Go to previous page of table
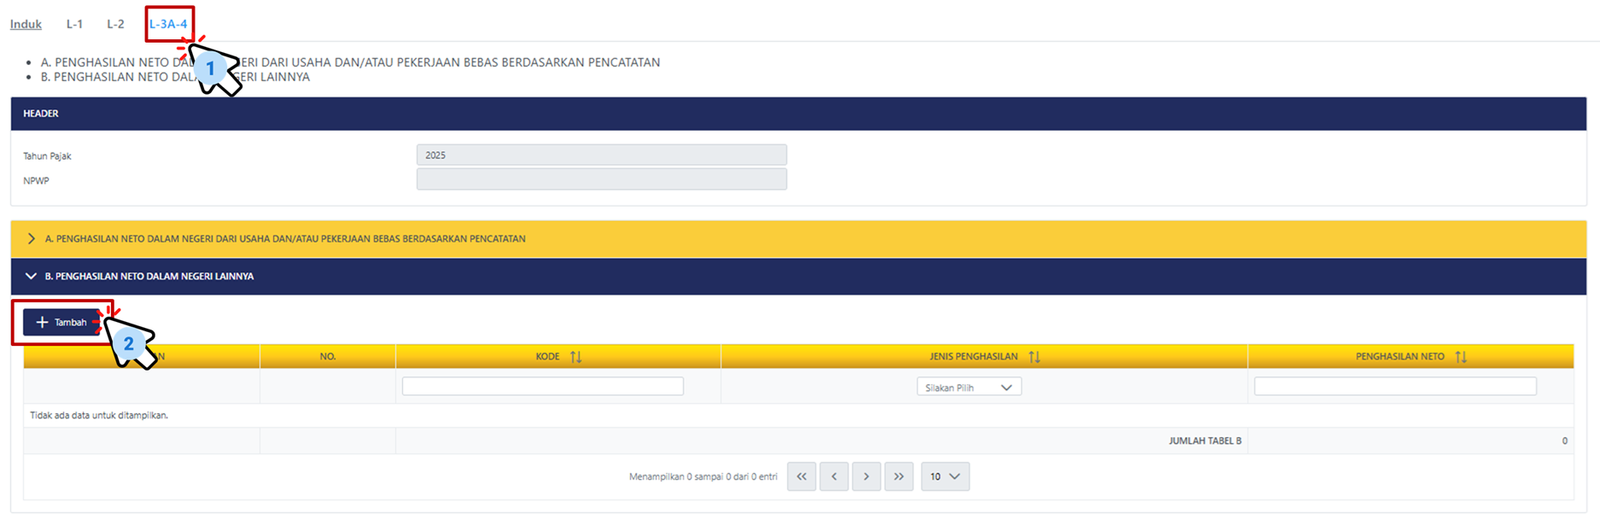The image size is (1600, 520). pos(834,477)
